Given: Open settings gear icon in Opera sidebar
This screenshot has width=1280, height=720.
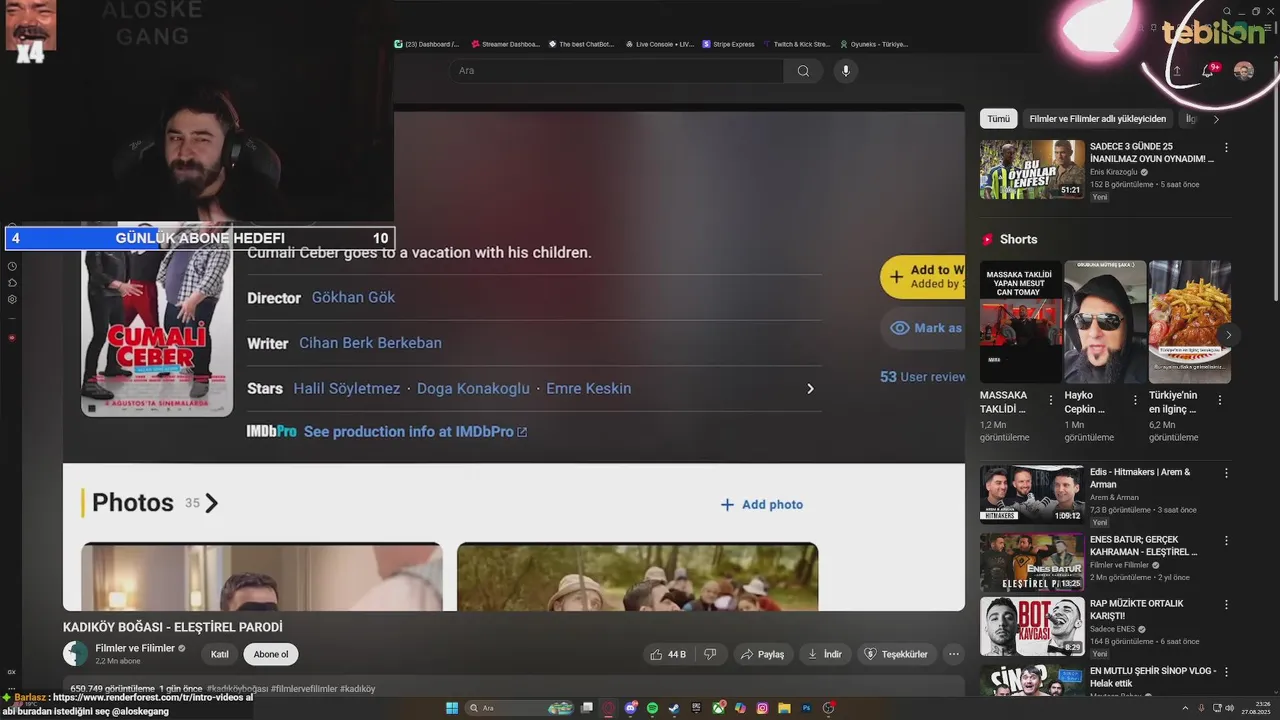Looking at the screenshot, I should coord(12,299).
